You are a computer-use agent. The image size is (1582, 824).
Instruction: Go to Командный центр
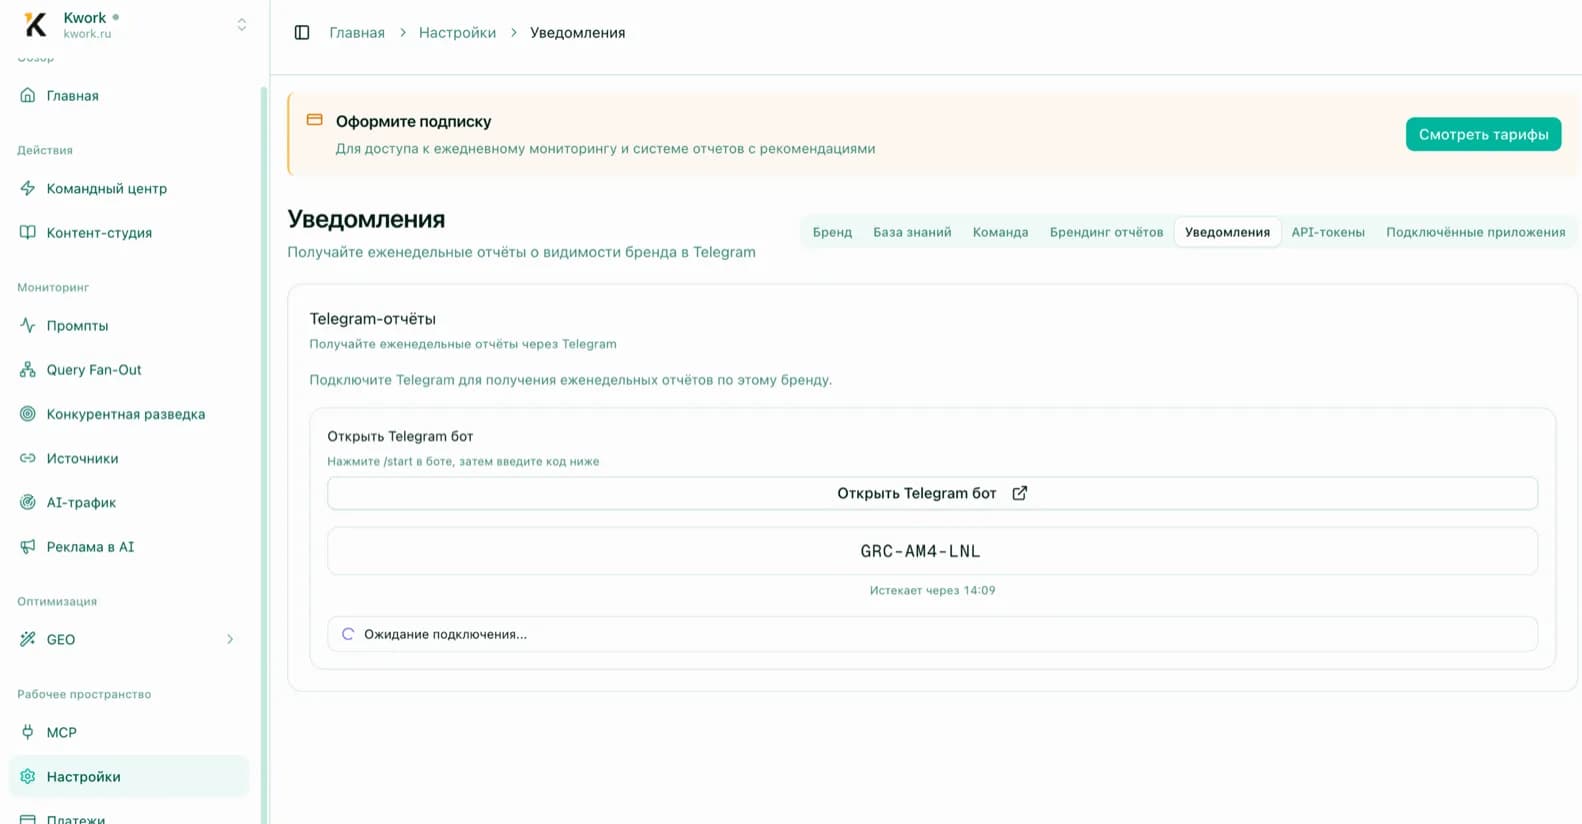[129, 189]
